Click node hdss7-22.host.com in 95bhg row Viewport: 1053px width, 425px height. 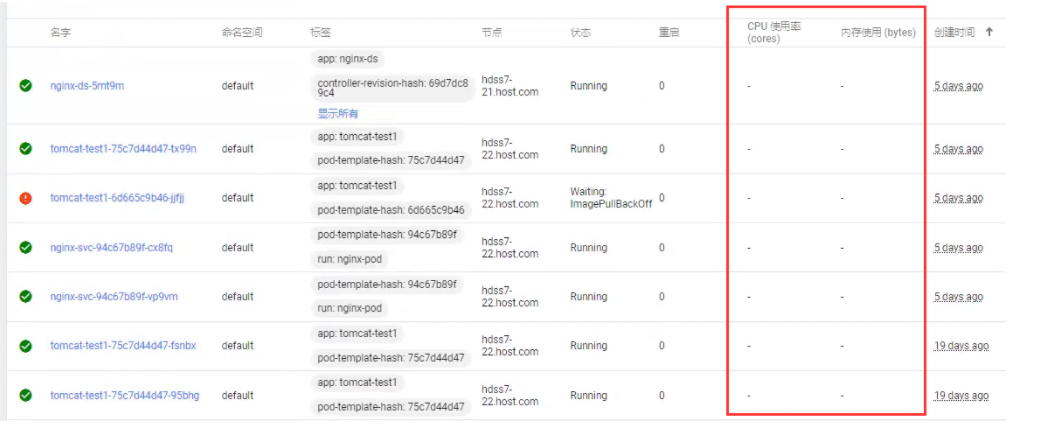coord(510,395)
